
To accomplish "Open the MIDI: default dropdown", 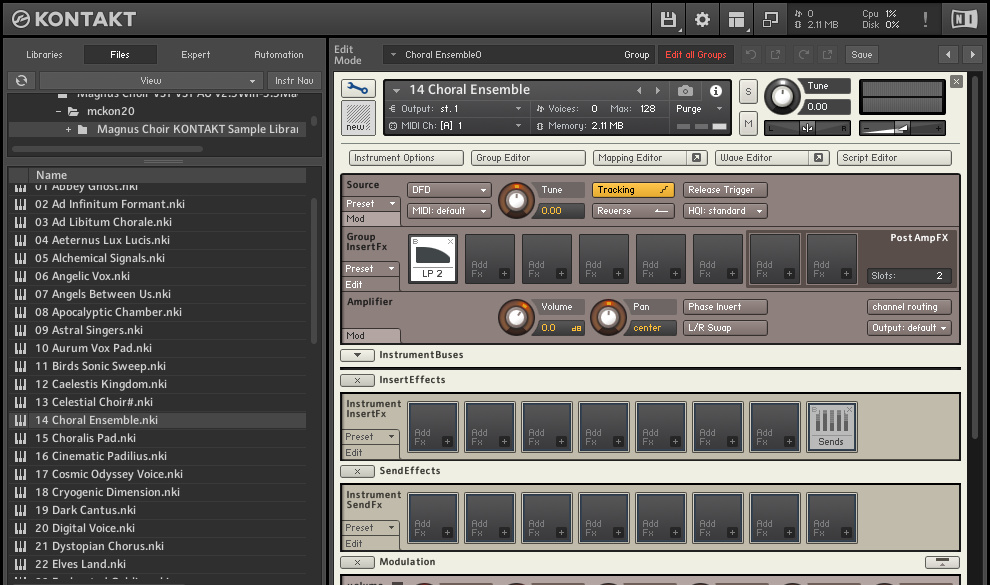I will point(449,211).
